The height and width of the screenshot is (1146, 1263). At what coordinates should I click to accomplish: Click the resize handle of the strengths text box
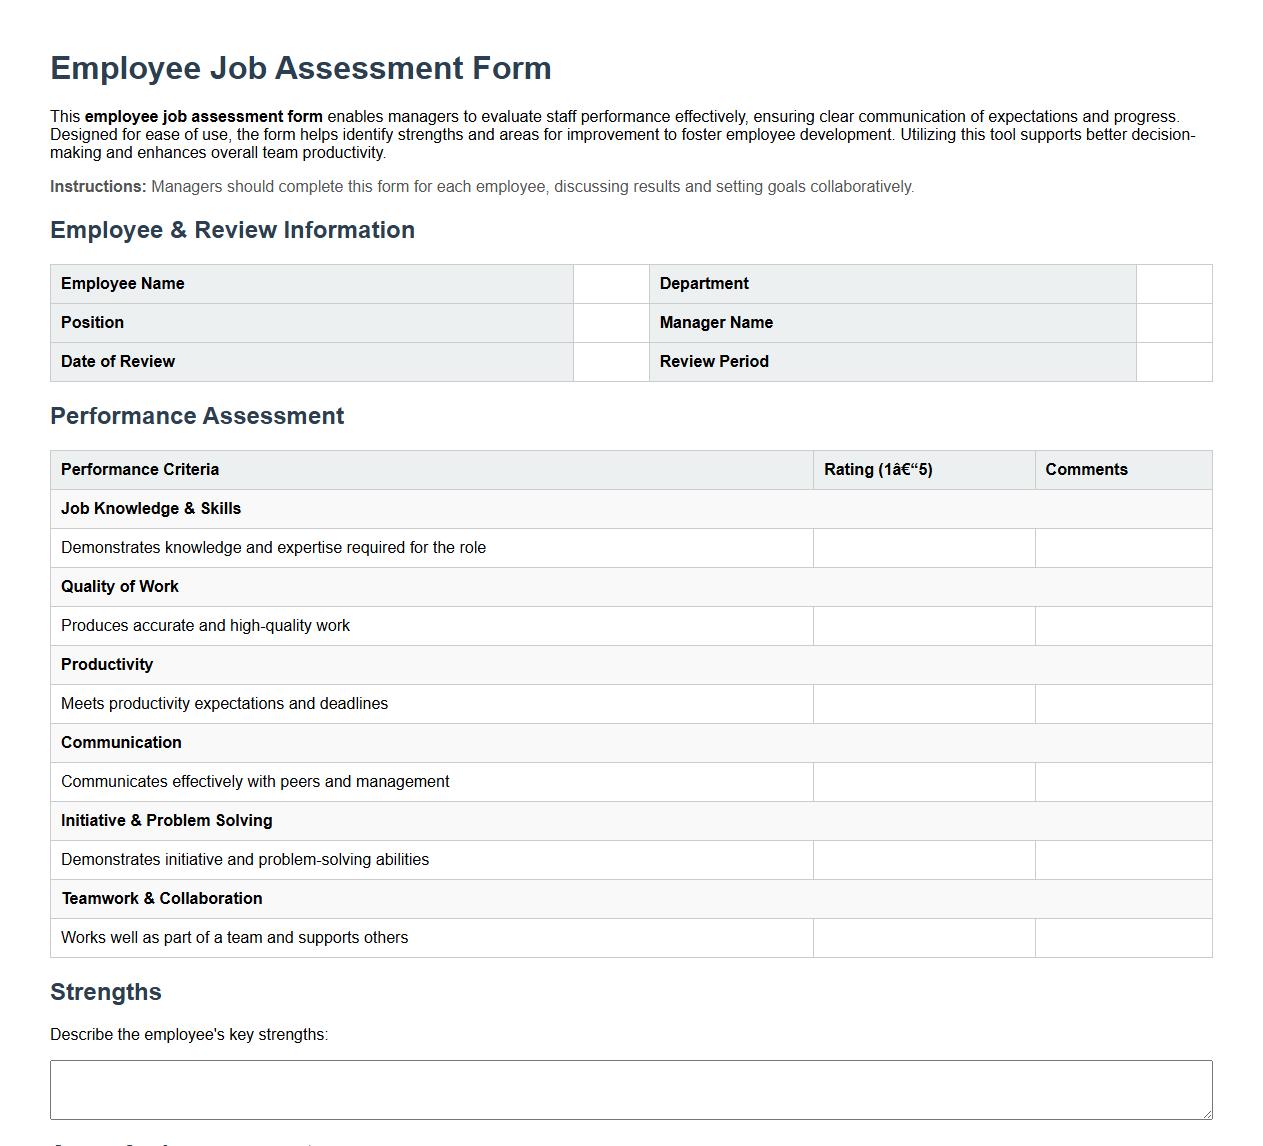pos(1204,1113)
